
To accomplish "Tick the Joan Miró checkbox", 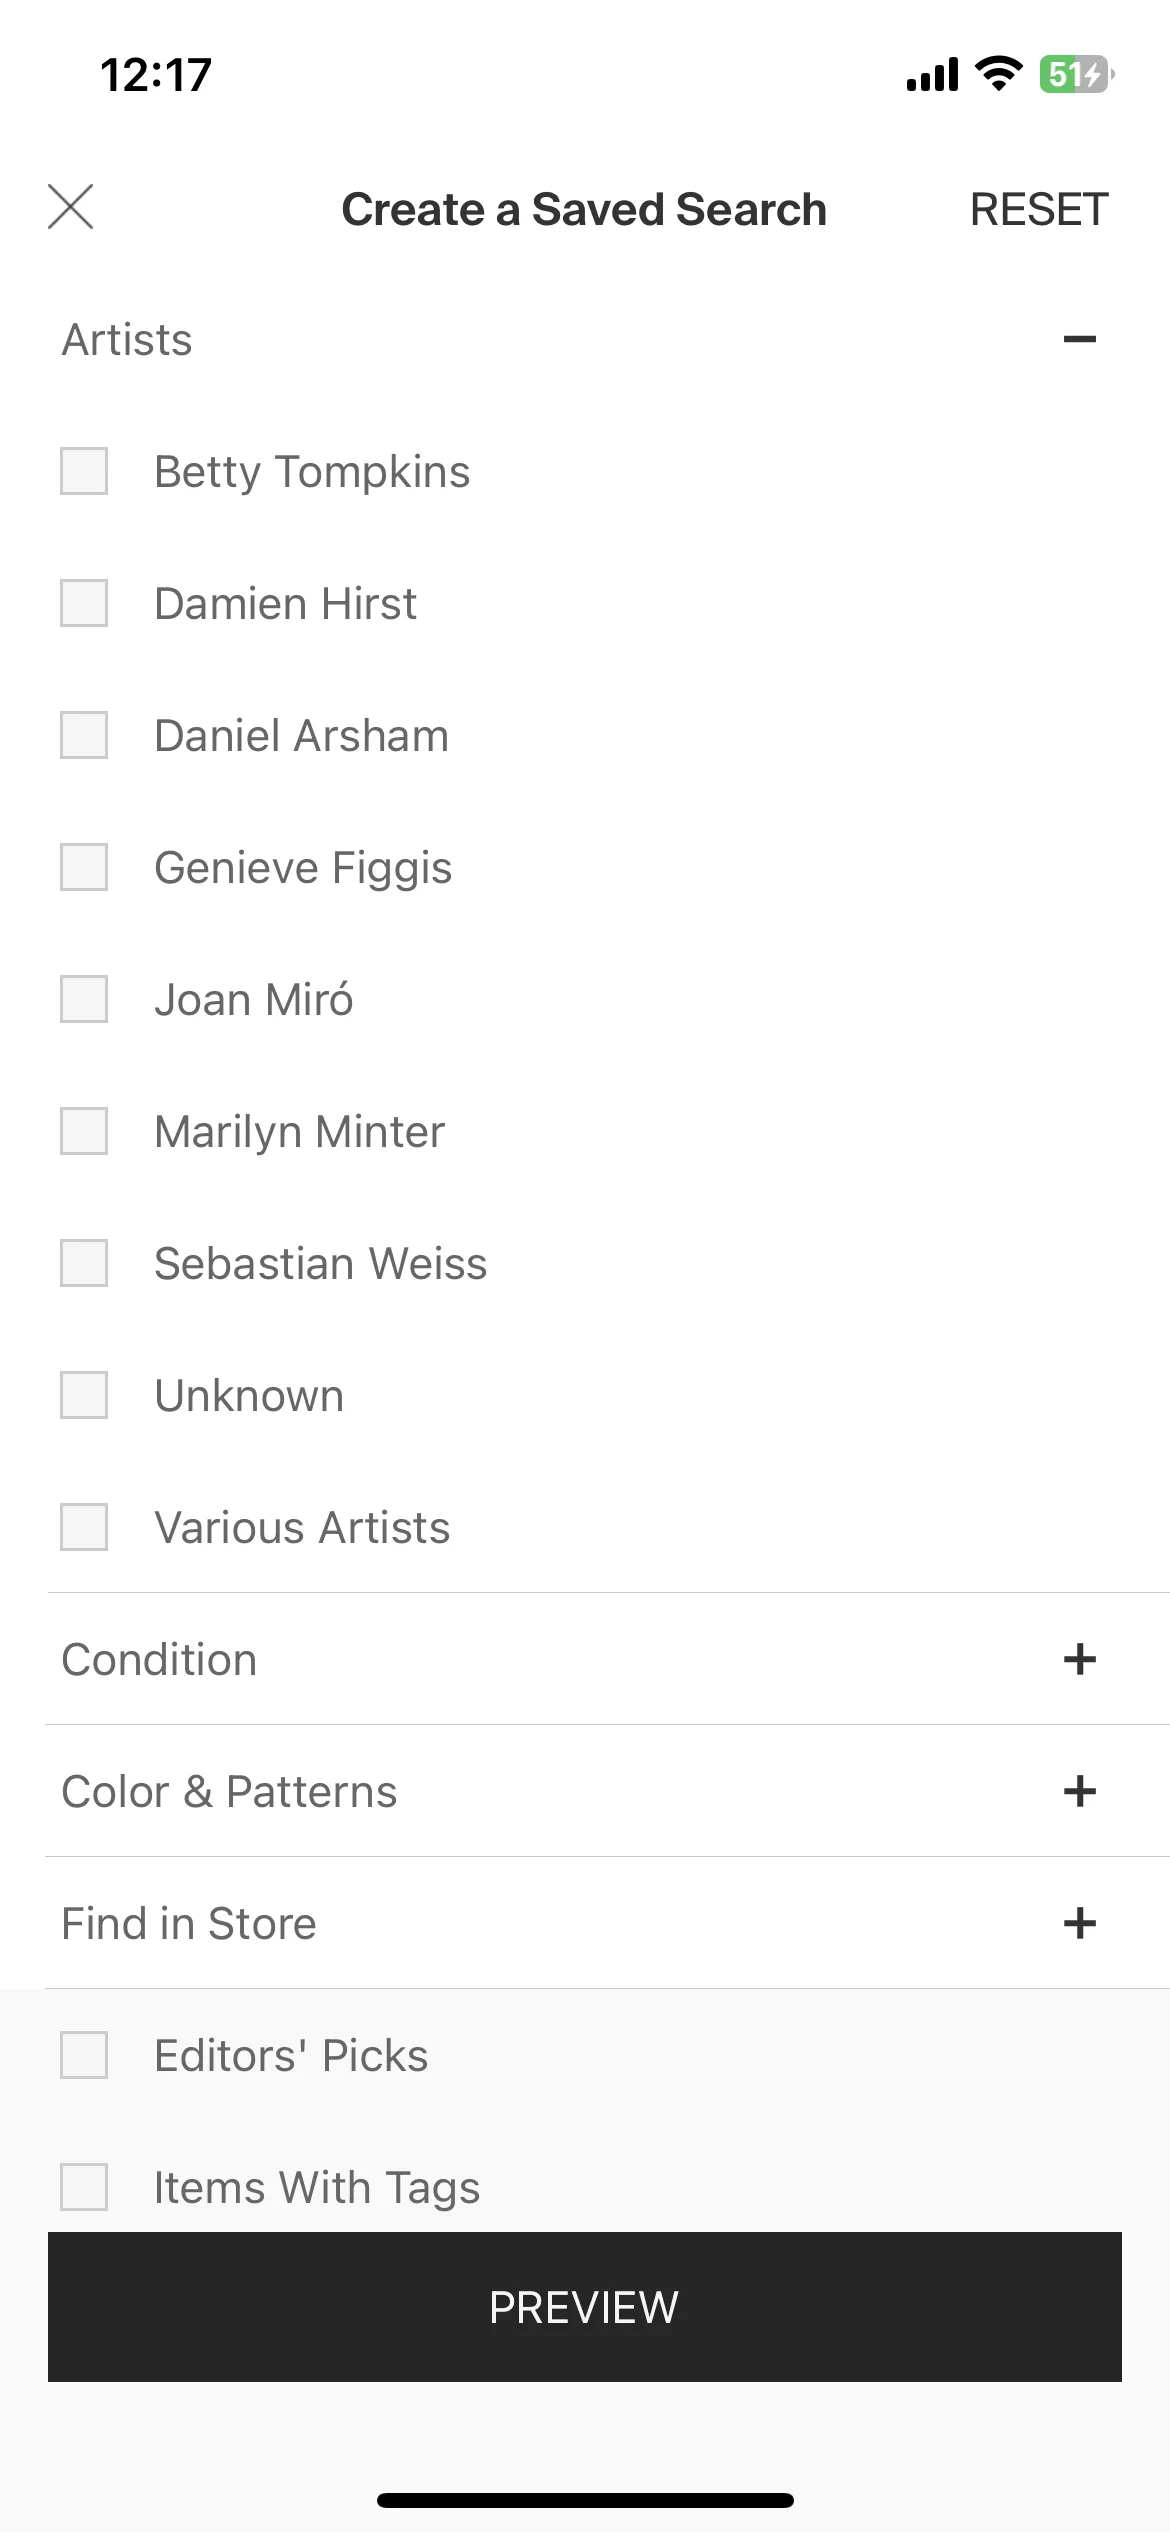I will 84,999.
